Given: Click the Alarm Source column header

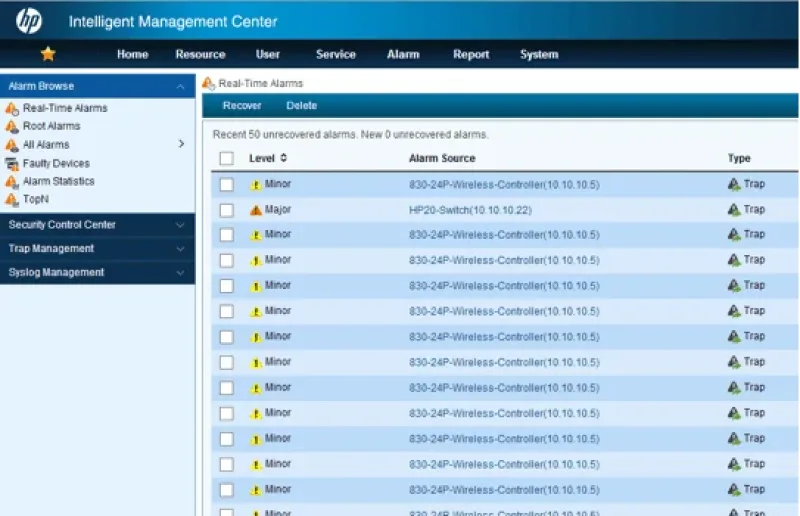Looking at the screenshot, I should [x=442, y=158].
